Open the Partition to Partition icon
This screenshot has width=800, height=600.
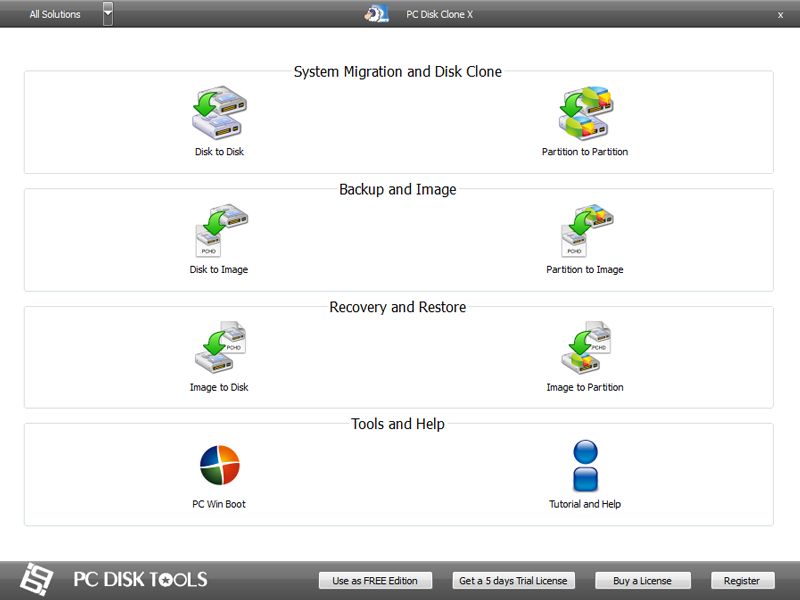point(585,113)
